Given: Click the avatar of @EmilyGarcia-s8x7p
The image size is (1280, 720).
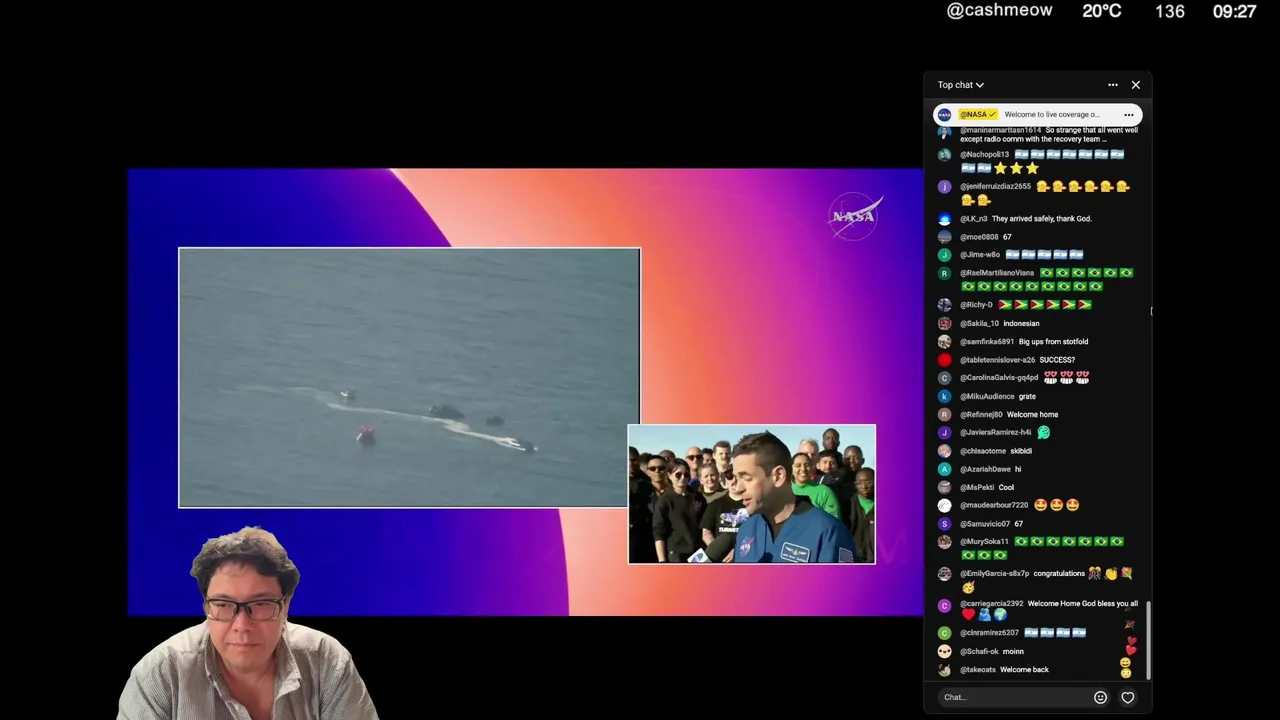Looking at the screenshot, I should [944, 574].
